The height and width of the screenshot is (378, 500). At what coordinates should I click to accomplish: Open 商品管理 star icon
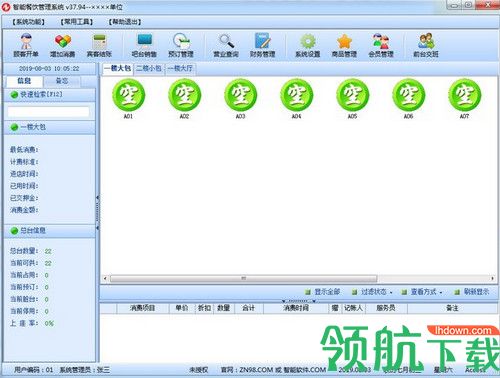(x=344, y=45)
